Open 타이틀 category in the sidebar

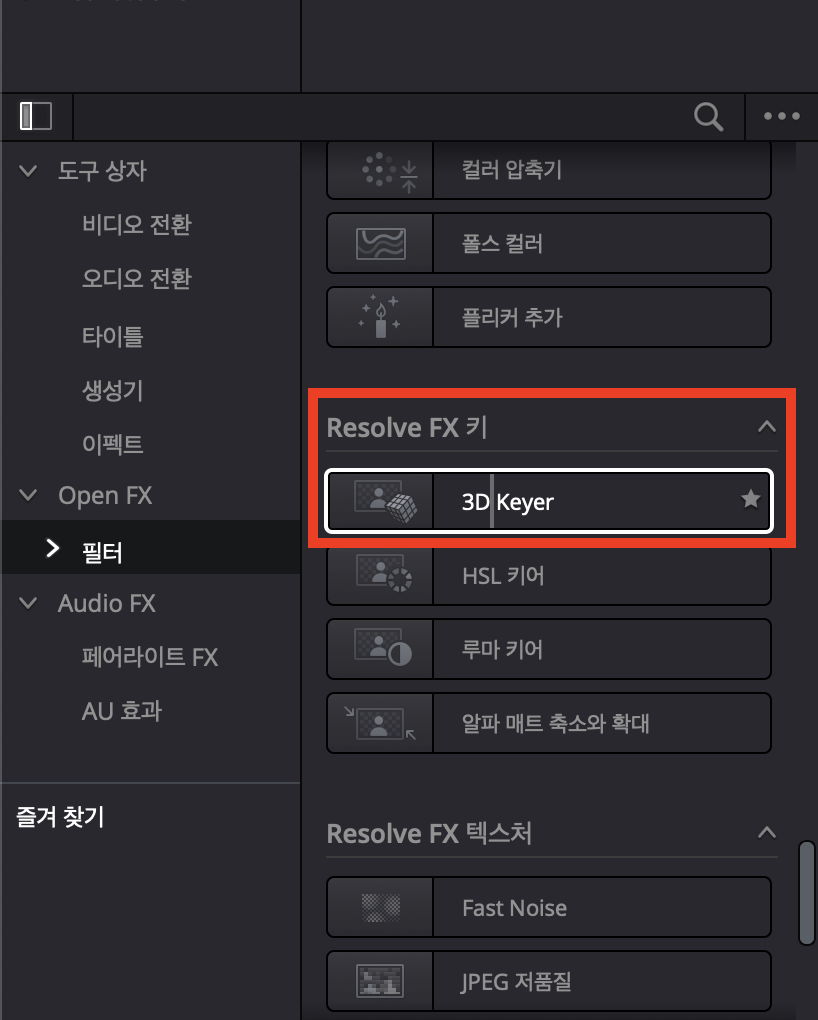coord(113,336)
